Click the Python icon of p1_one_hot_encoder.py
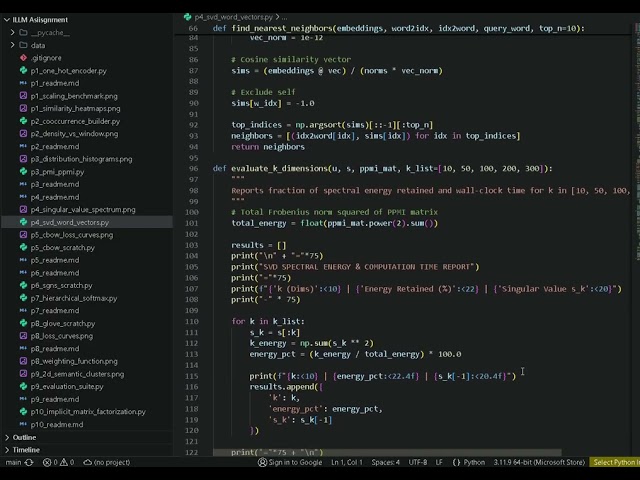 (x=23, y=70)
